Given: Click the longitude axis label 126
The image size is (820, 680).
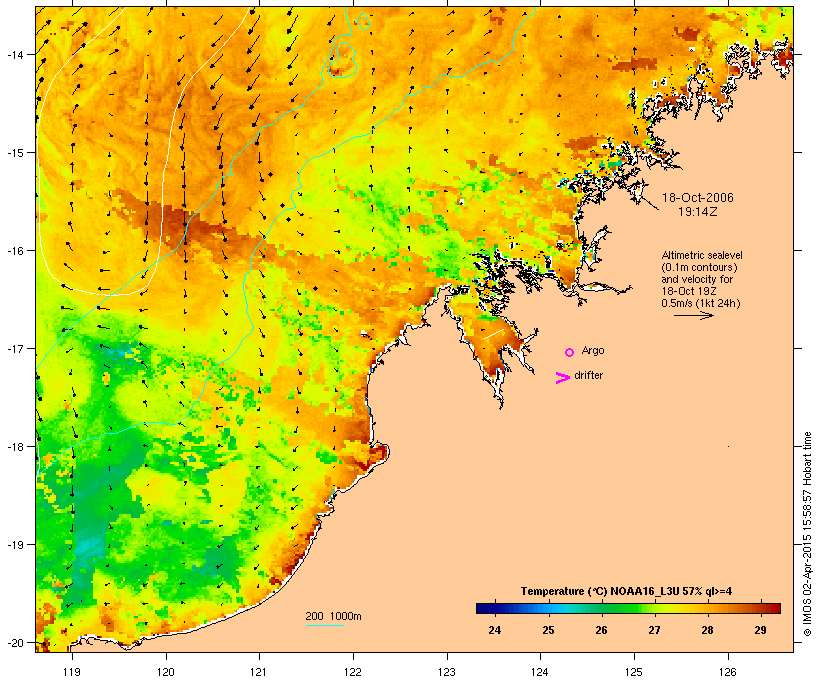Looking at the screenshot, I should click(727, 671).
